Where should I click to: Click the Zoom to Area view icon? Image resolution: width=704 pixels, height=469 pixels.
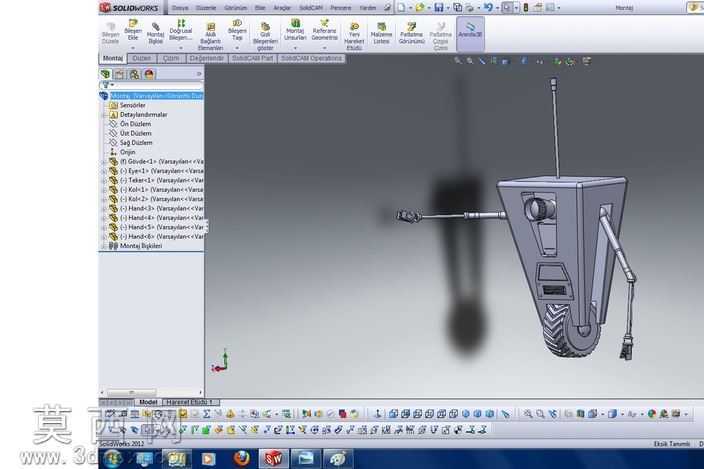pyautogui.click(x=470, y=61)
